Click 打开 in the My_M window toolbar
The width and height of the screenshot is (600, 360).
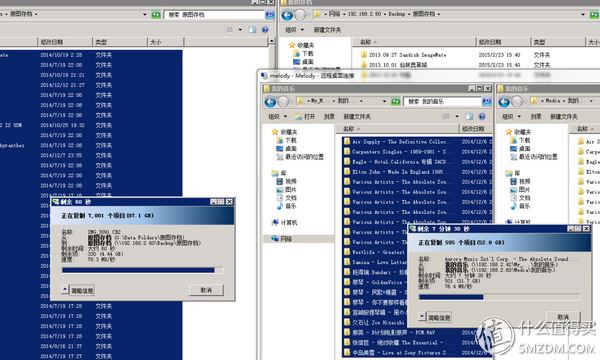305,116
